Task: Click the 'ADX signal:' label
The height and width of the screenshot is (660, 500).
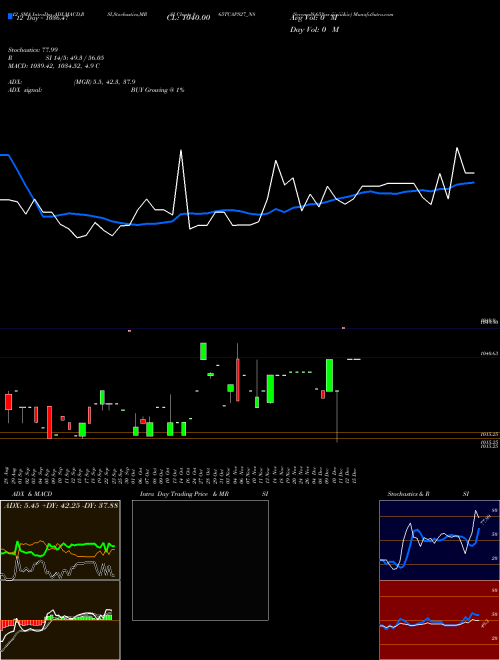Action: click(25, 90)
